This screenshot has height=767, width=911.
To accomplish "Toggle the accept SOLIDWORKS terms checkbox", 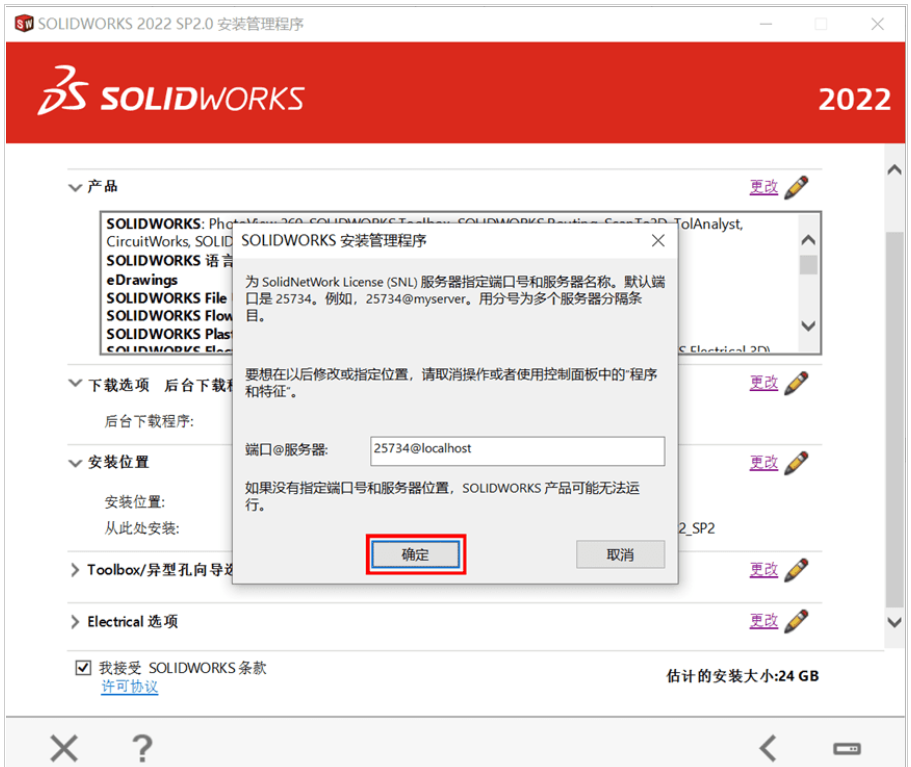I will [x=83, y=667].
